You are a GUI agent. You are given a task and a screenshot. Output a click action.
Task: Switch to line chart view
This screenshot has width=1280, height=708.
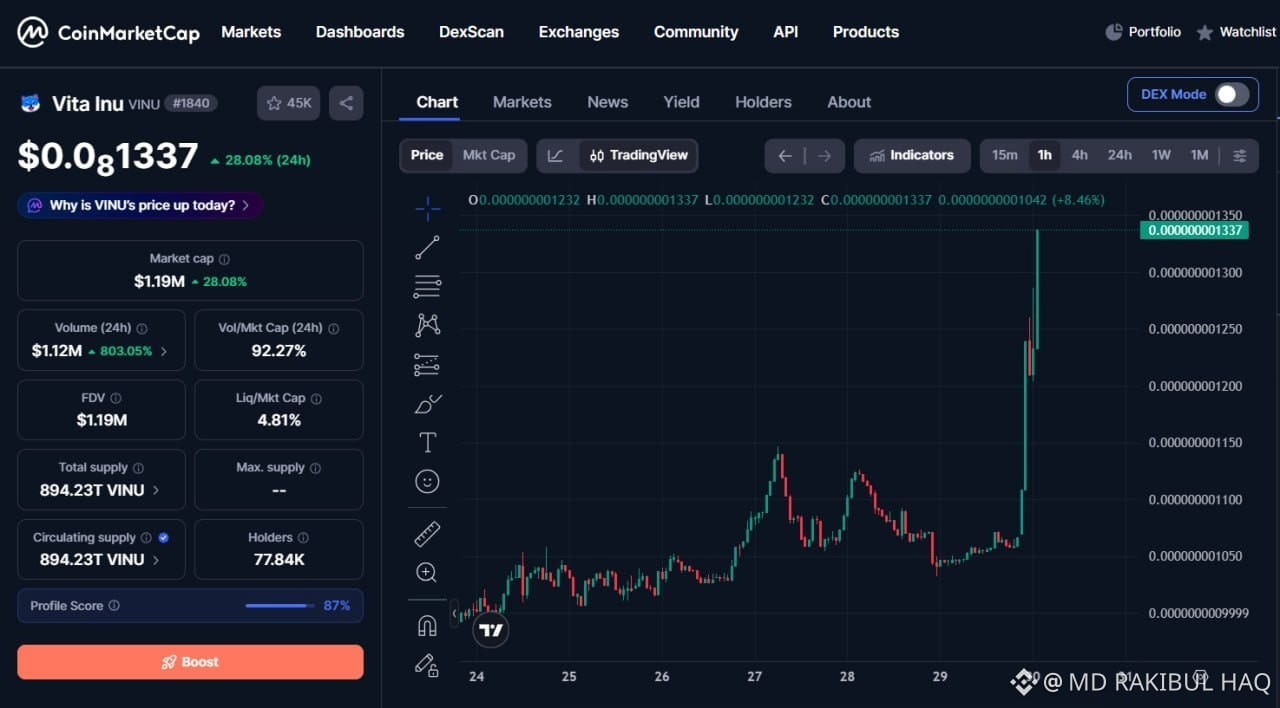click(x=556, y=155)
